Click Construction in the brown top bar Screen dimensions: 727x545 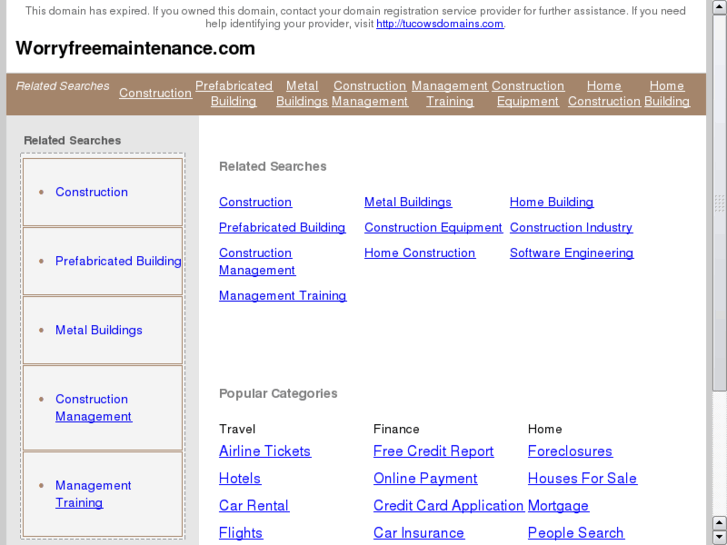coord(155,93)
